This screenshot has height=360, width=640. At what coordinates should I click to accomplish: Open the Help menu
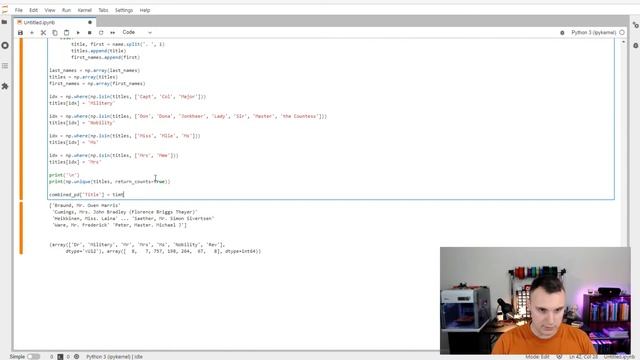tap(145, 10)
